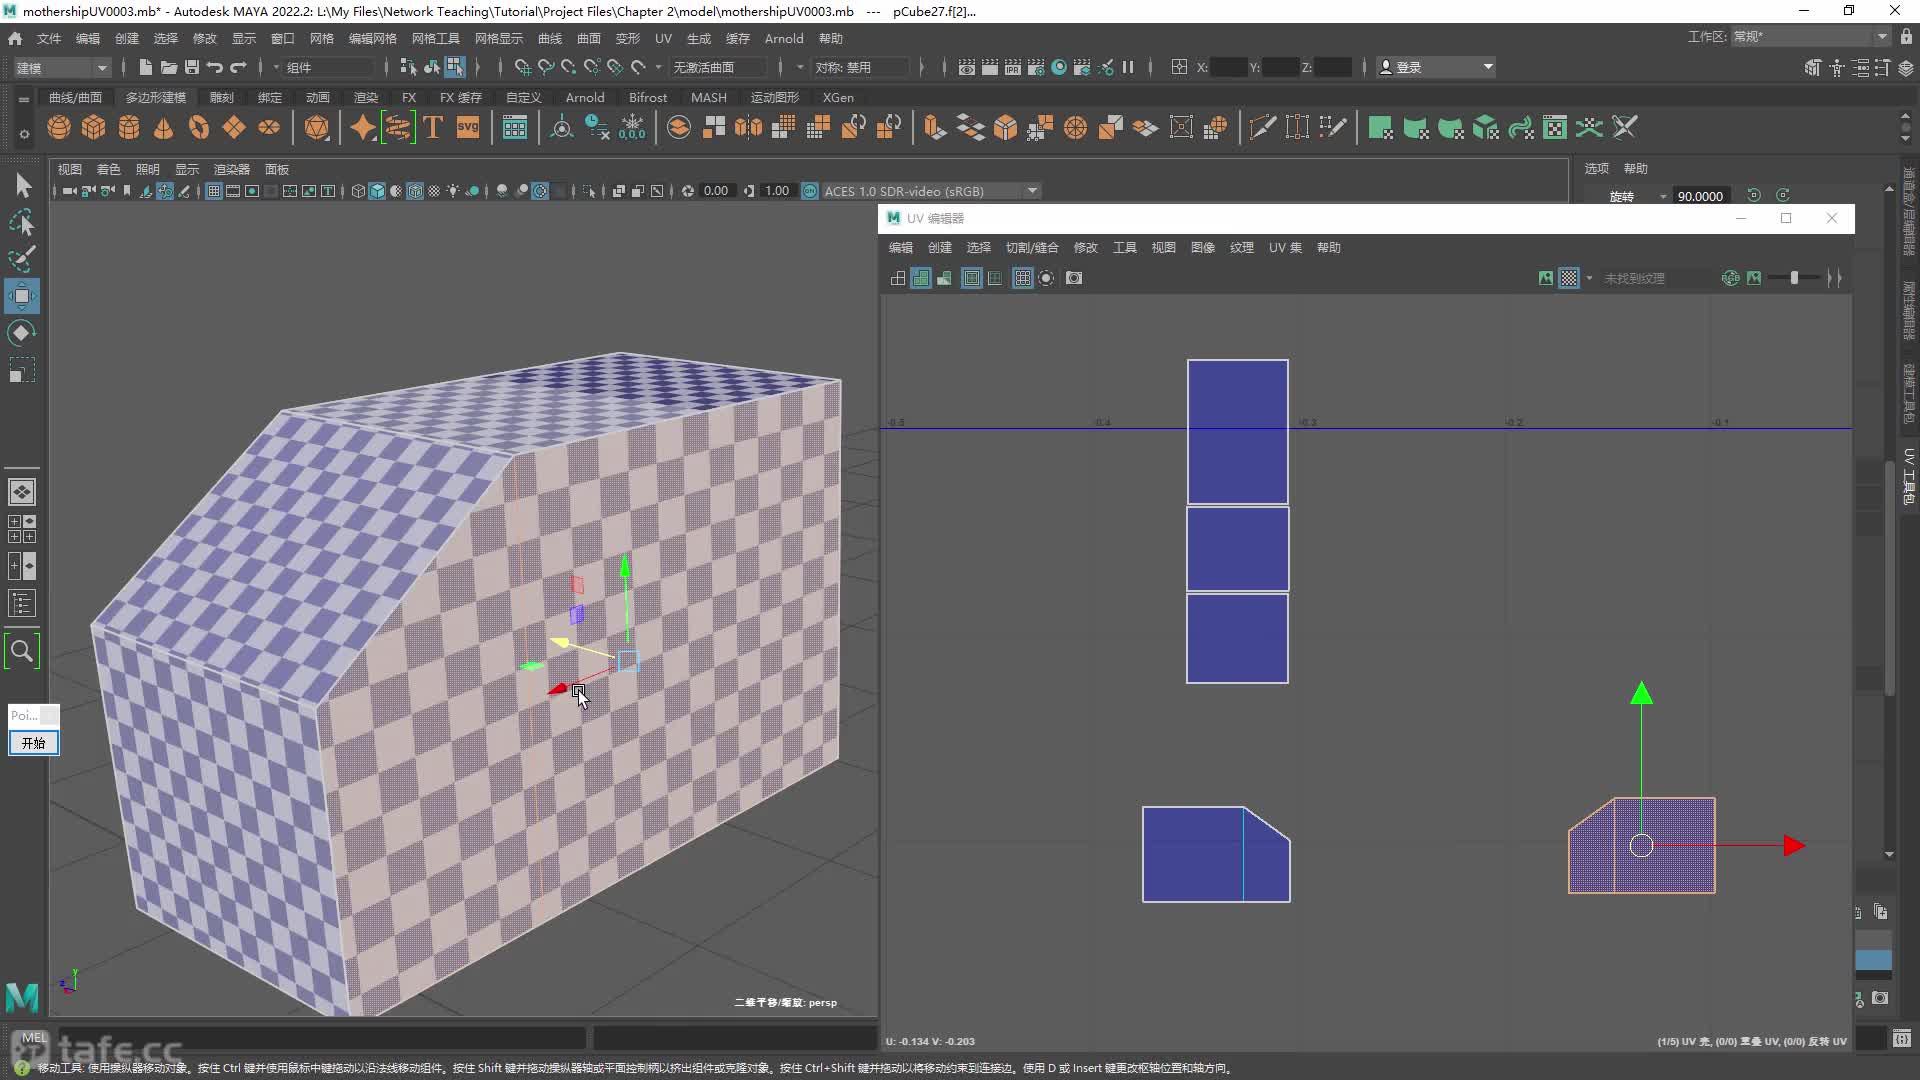Toggle the UV editor shaded UV display icon
1920x1080 pixels.
(x=921, y=278)
